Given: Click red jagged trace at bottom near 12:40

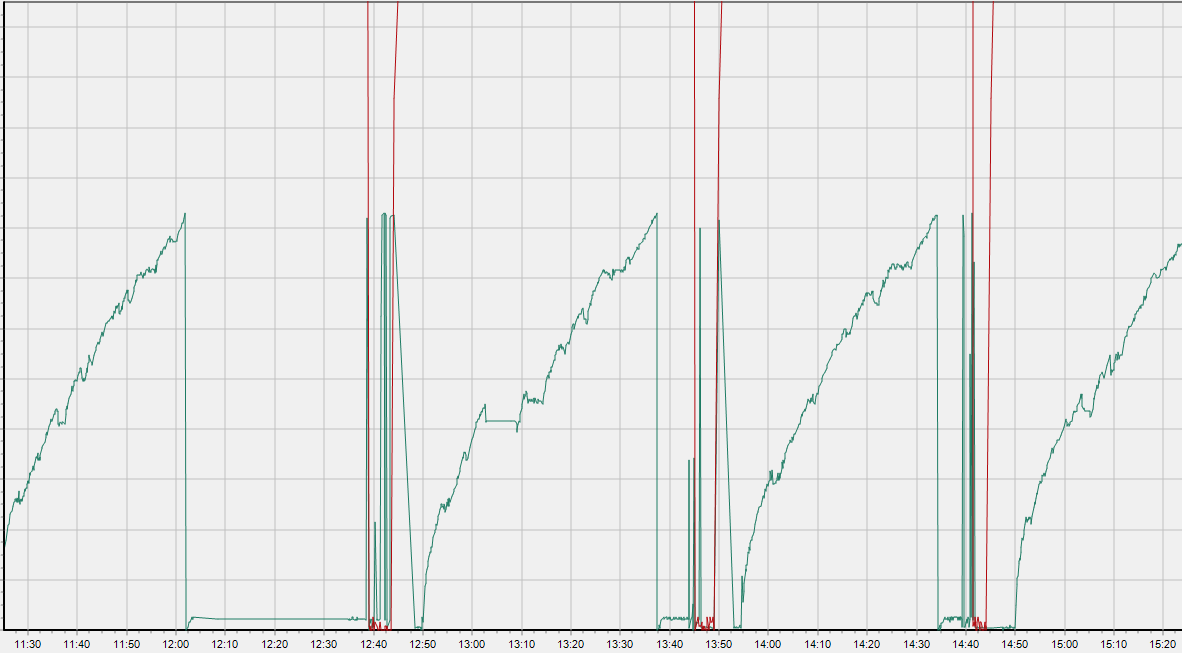Looking at the screenshot, I should 378,624.
